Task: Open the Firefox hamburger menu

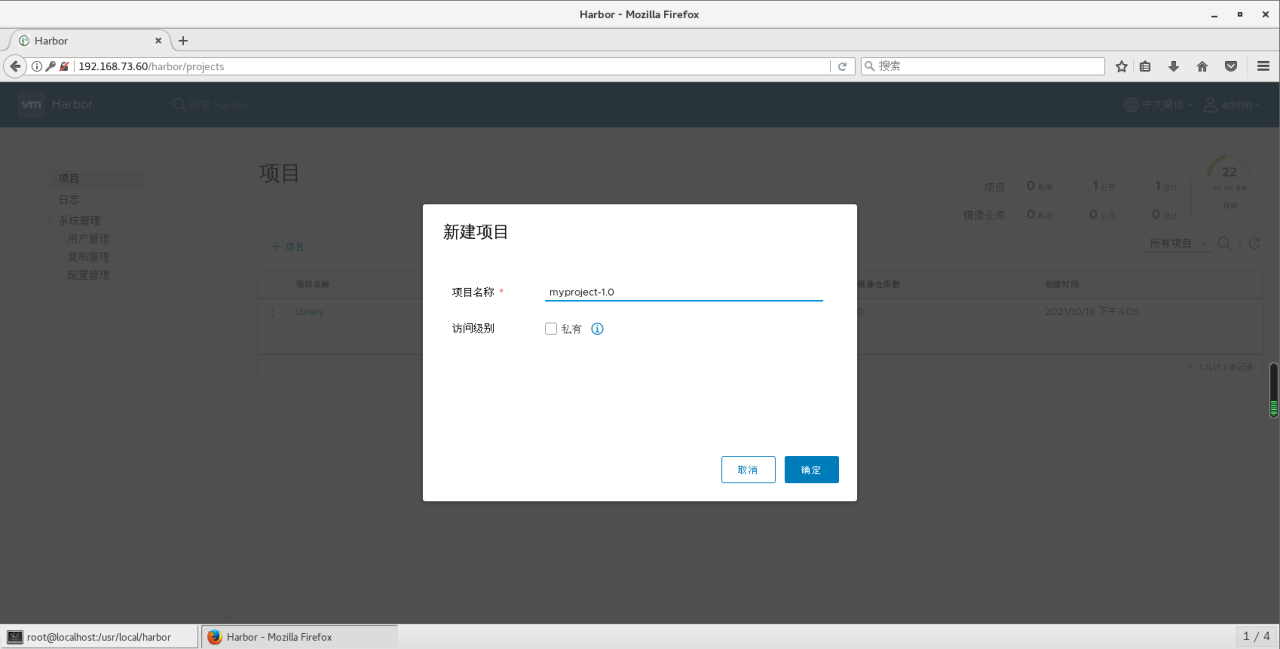Action: (x=1262, y=66)
